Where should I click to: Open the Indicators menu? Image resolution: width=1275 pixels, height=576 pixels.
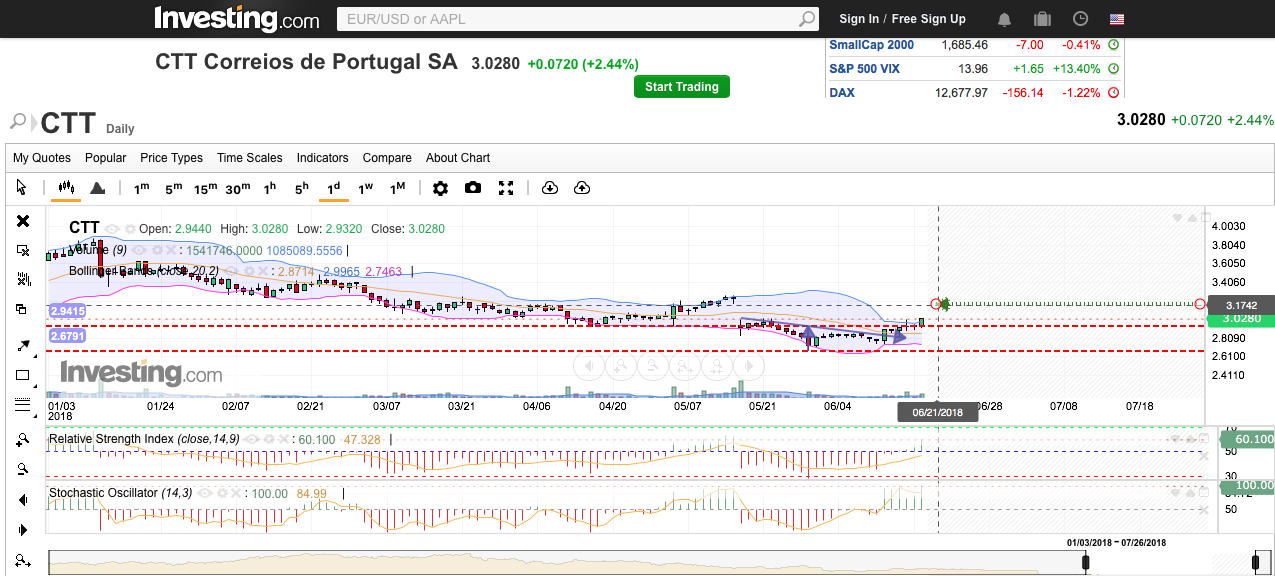pyautogui.click(x=322, y=158)
